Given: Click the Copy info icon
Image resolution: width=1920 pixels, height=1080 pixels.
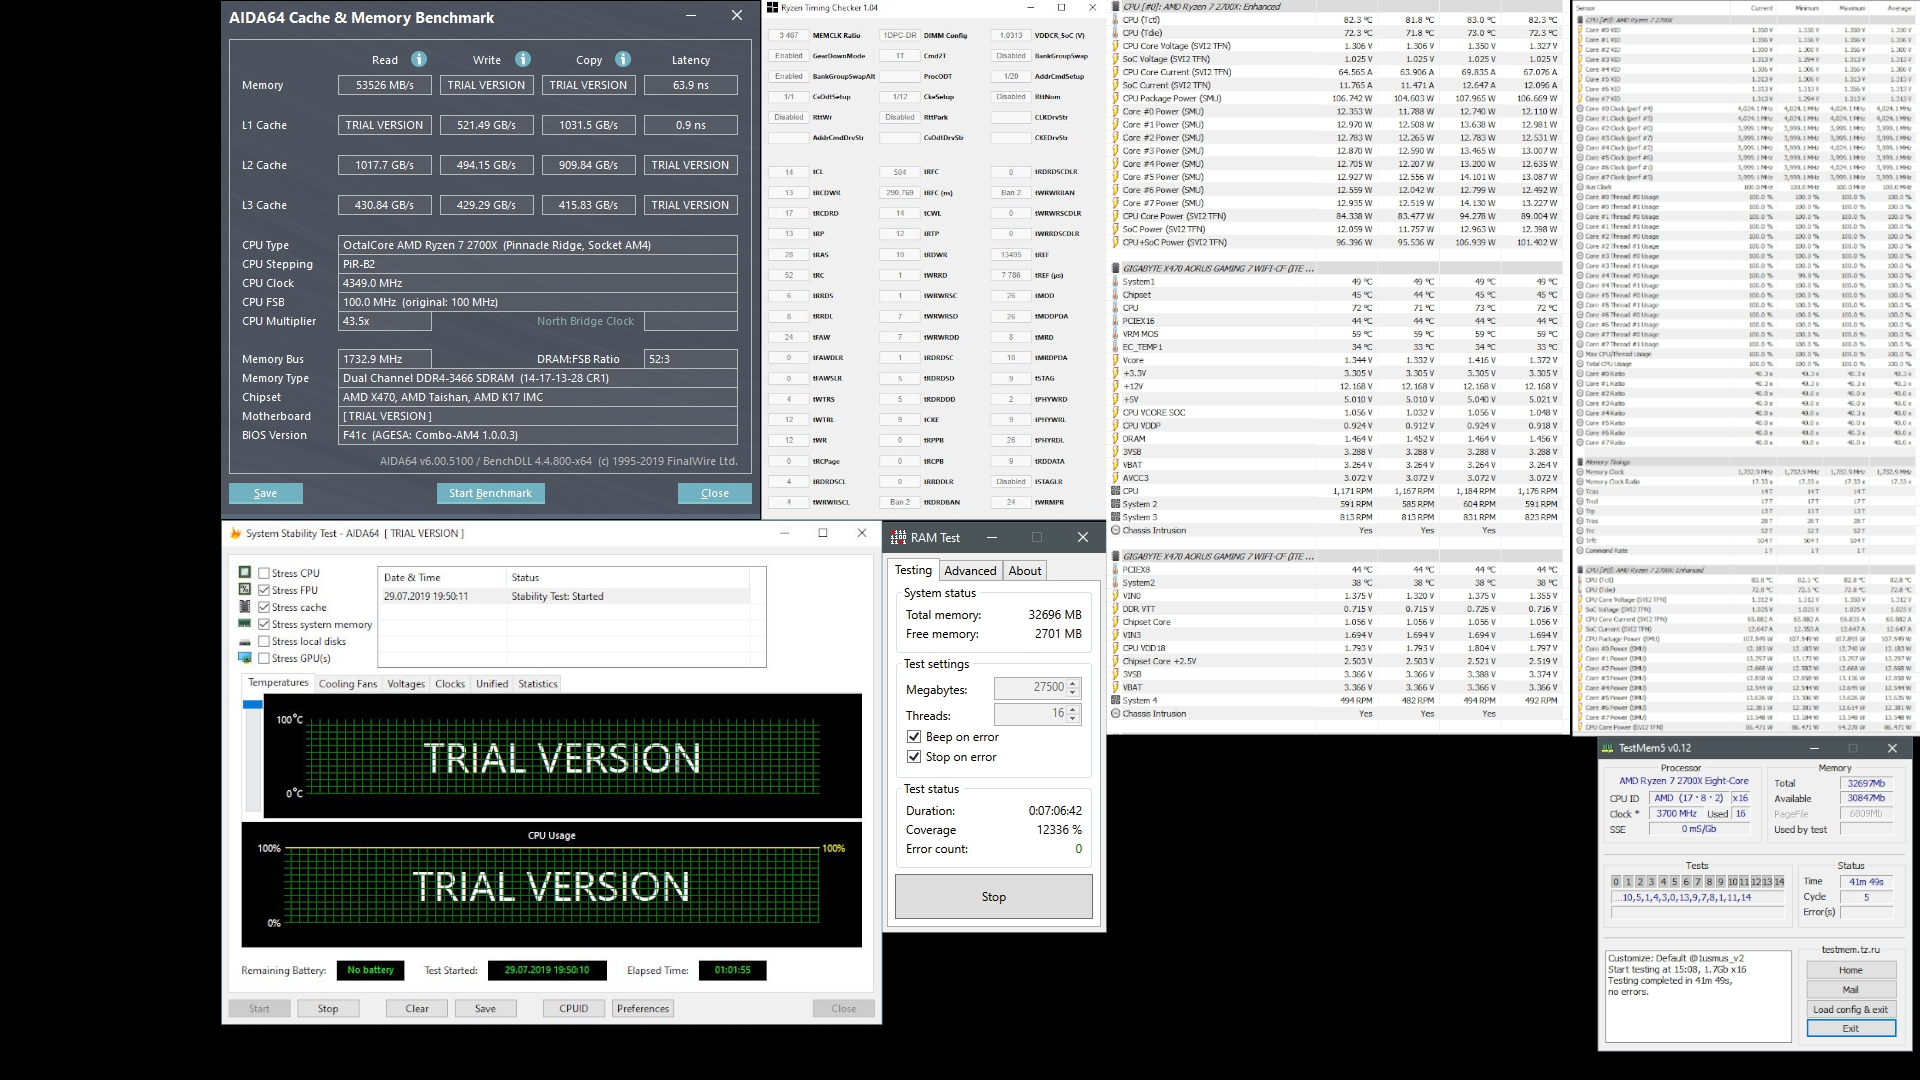Looking at the screenshot, I should (623, 59).
